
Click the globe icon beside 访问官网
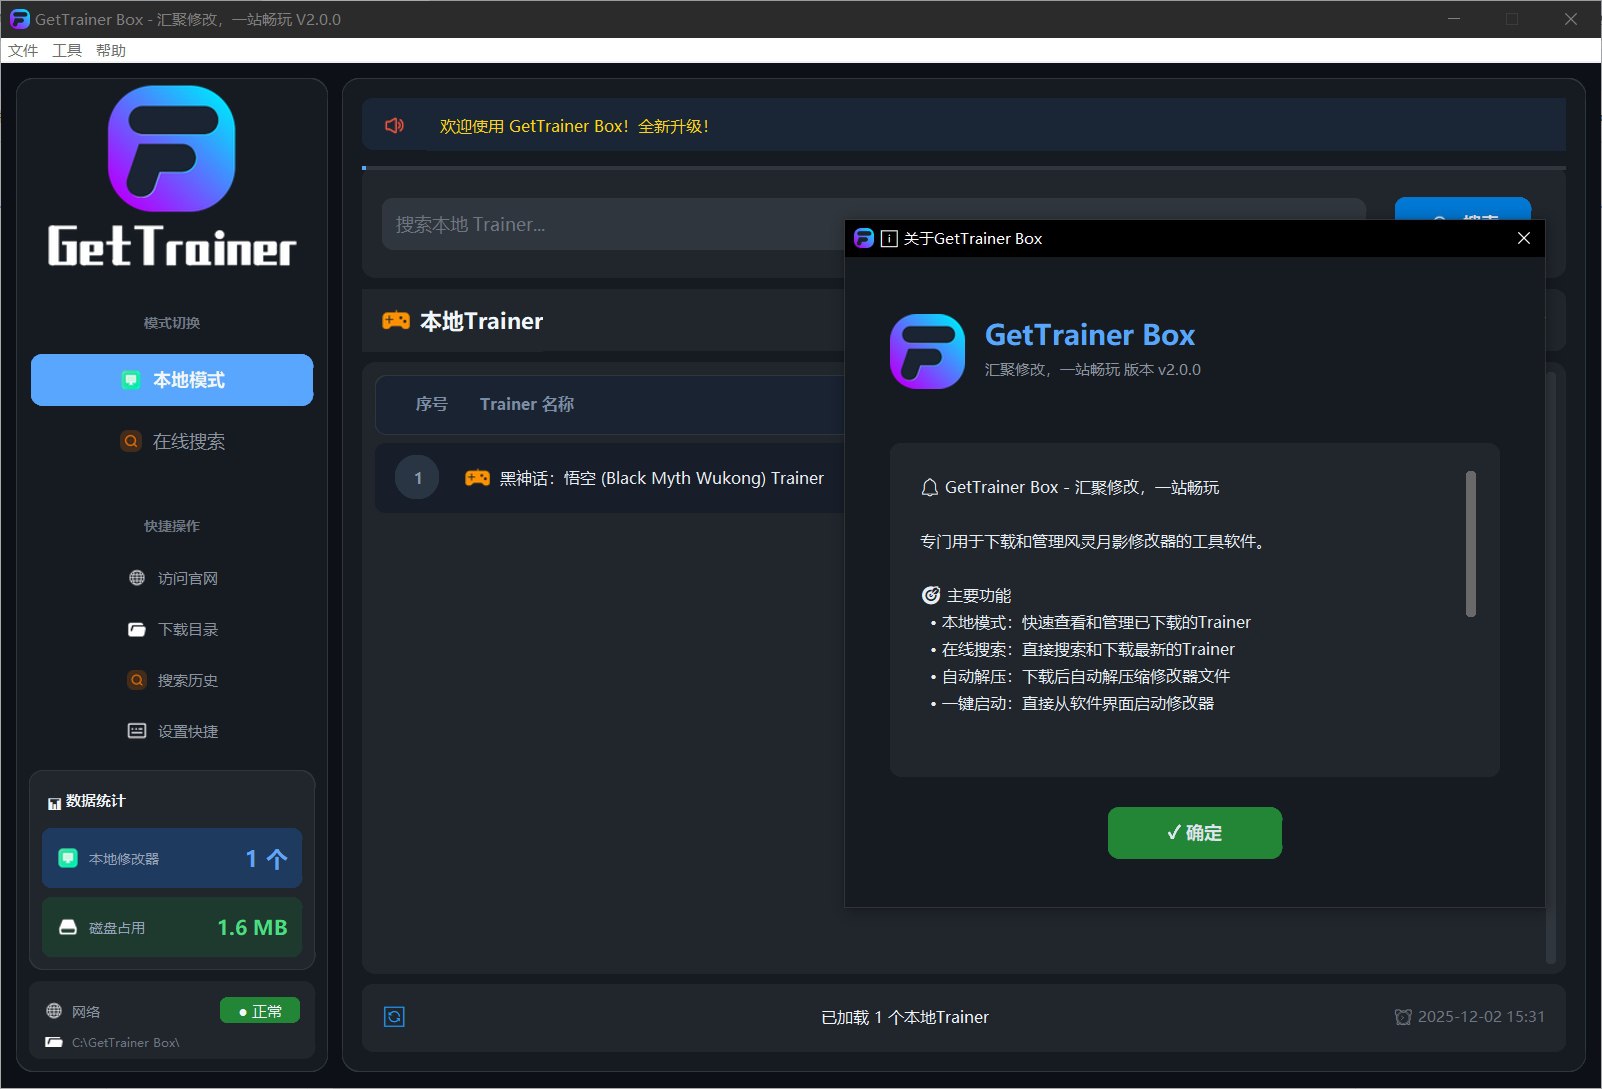click(137, 578)
